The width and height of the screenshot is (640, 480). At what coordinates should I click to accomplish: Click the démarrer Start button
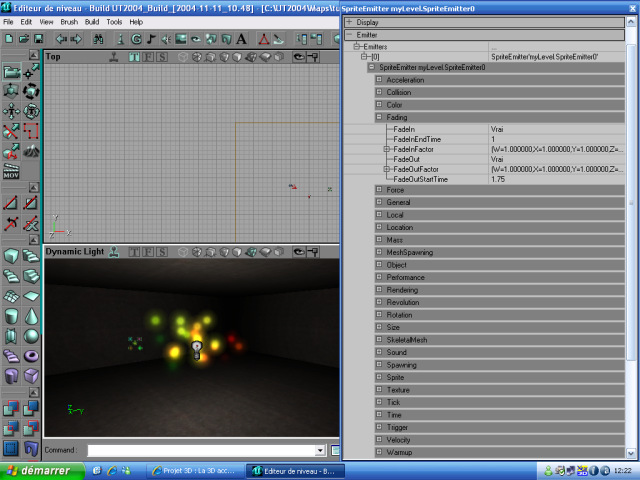pos(40,470)
